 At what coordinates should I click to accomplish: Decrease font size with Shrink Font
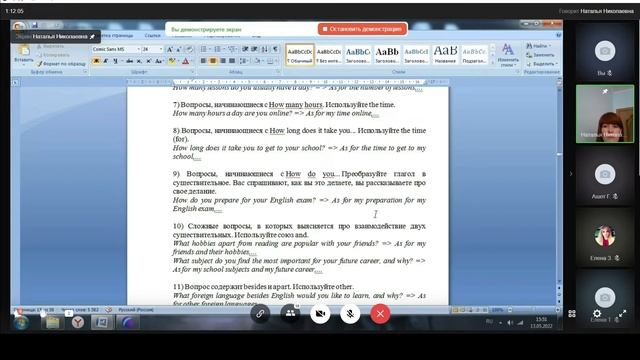179,49
